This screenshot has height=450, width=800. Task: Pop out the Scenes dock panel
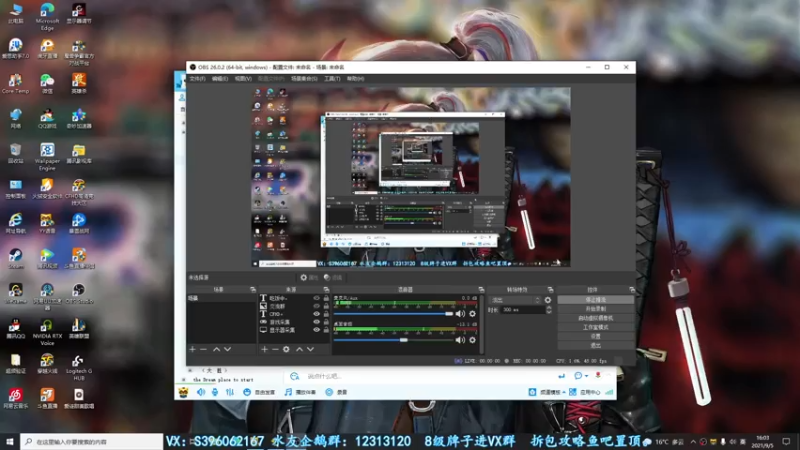[253, 289]
